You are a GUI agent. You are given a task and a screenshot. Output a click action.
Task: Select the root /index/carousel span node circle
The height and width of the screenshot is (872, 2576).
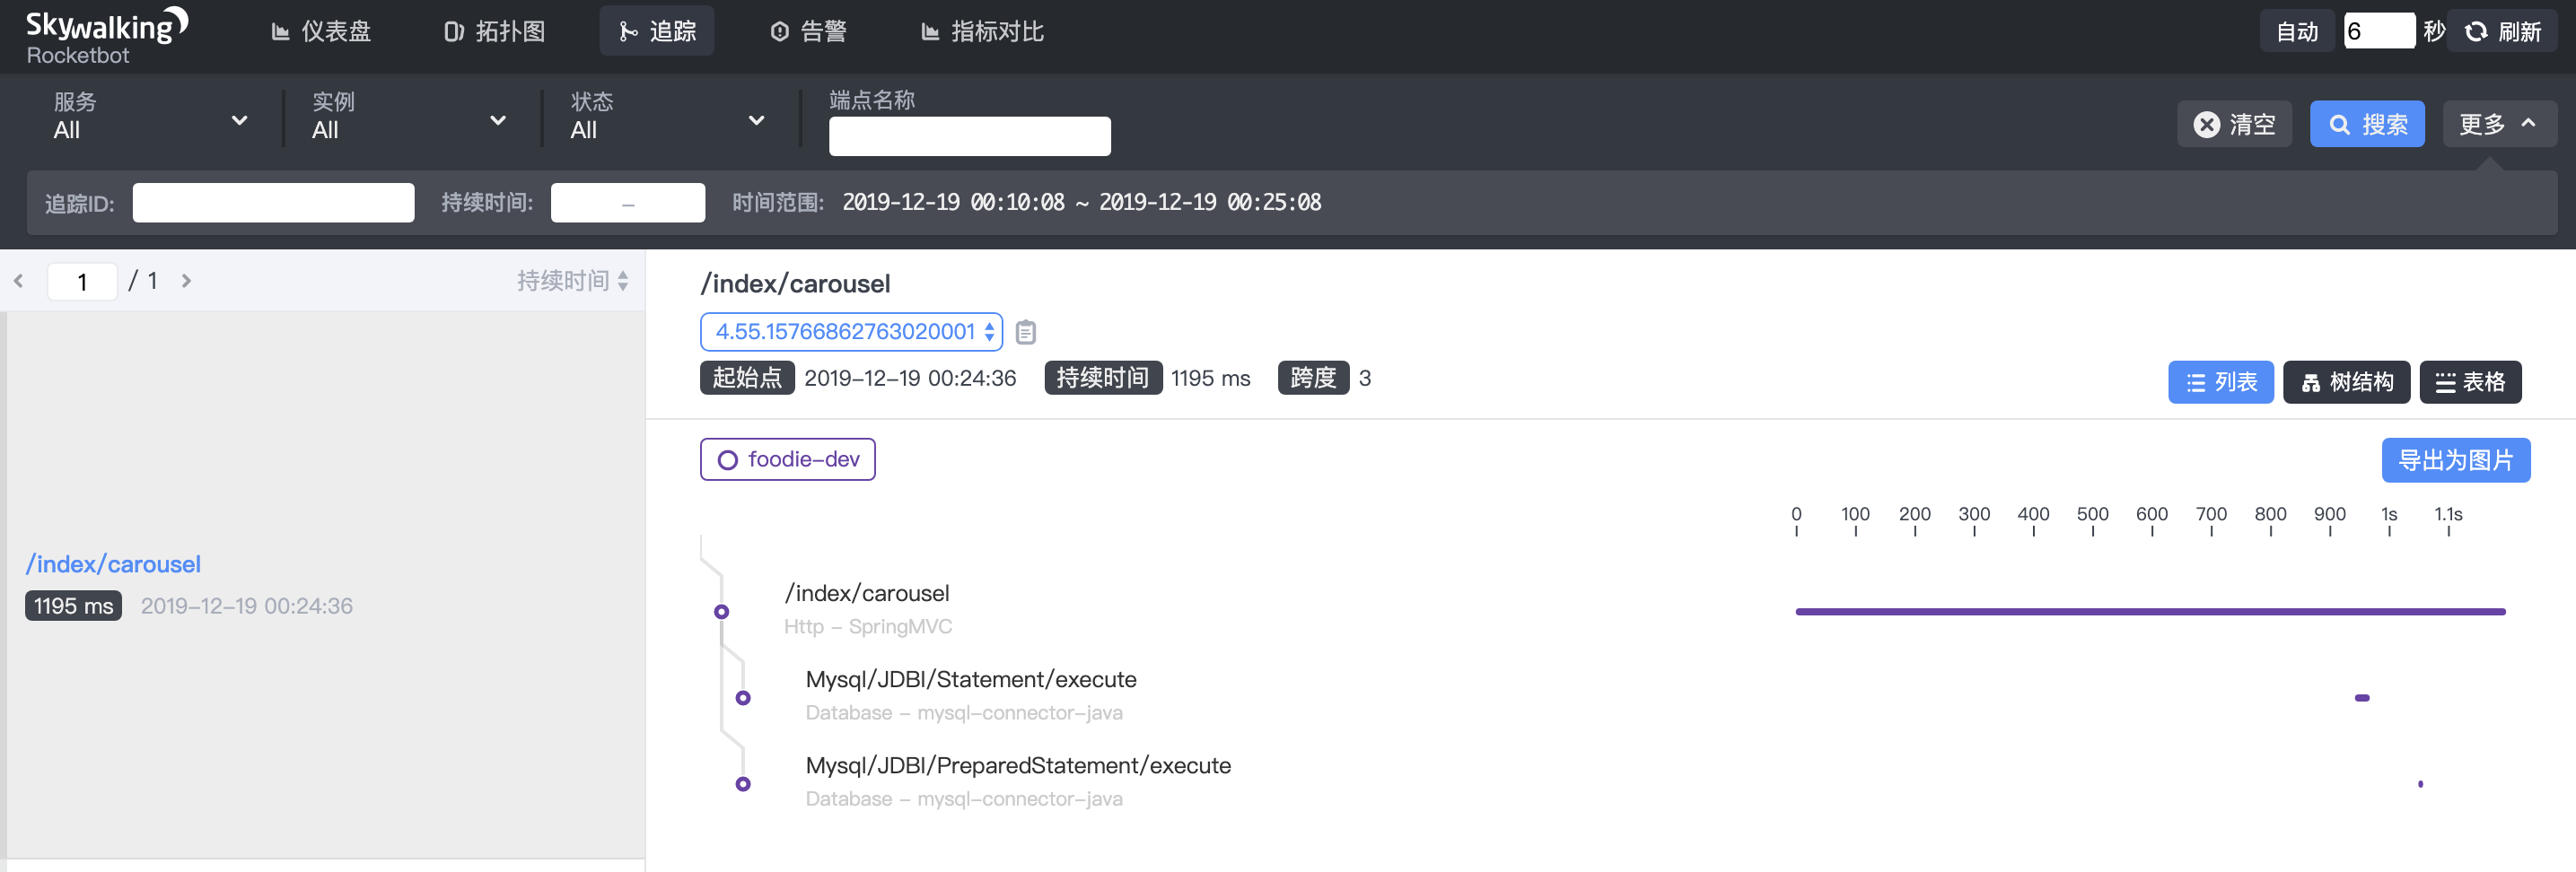click(721, 612)
